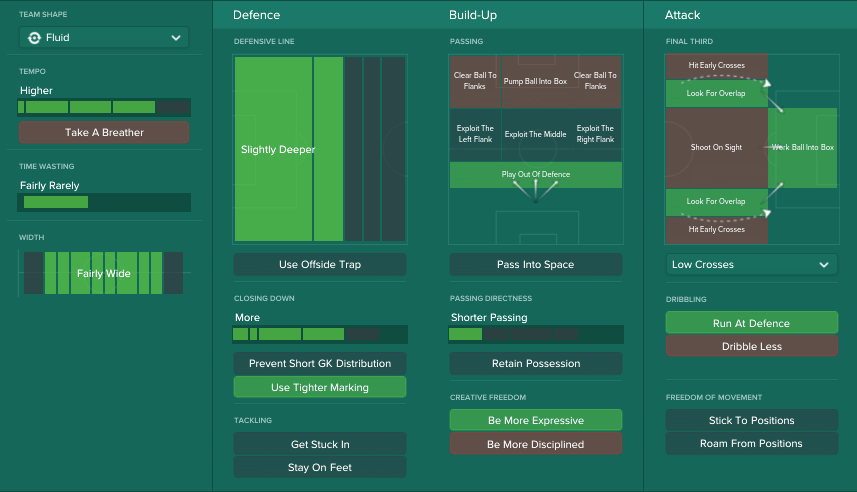Toggle Take A Breather option
The width and height of the screenshot is (857, 492).
point(104,132)
